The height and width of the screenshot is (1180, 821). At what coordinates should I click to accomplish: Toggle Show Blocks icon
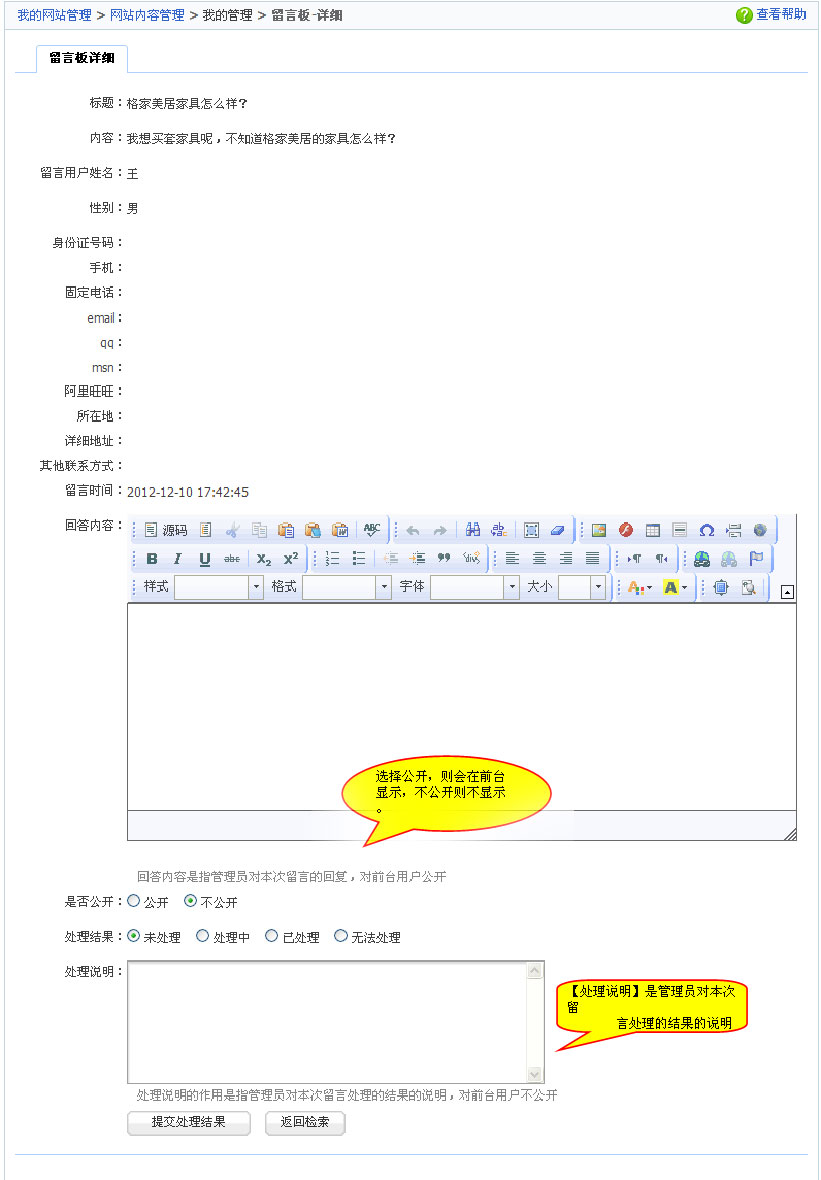pos(748,588)
